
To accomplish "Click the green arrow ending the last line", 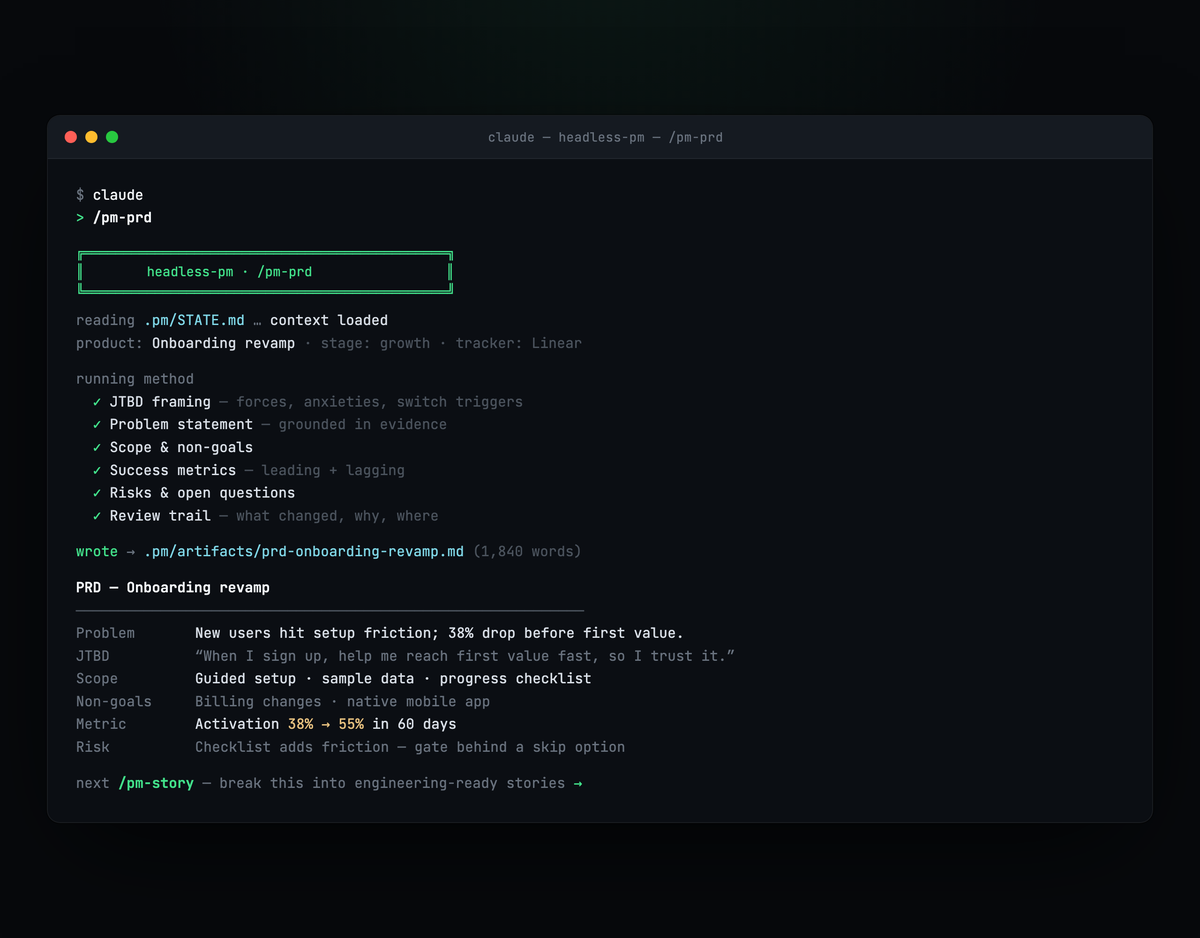I will pos(577,783).
